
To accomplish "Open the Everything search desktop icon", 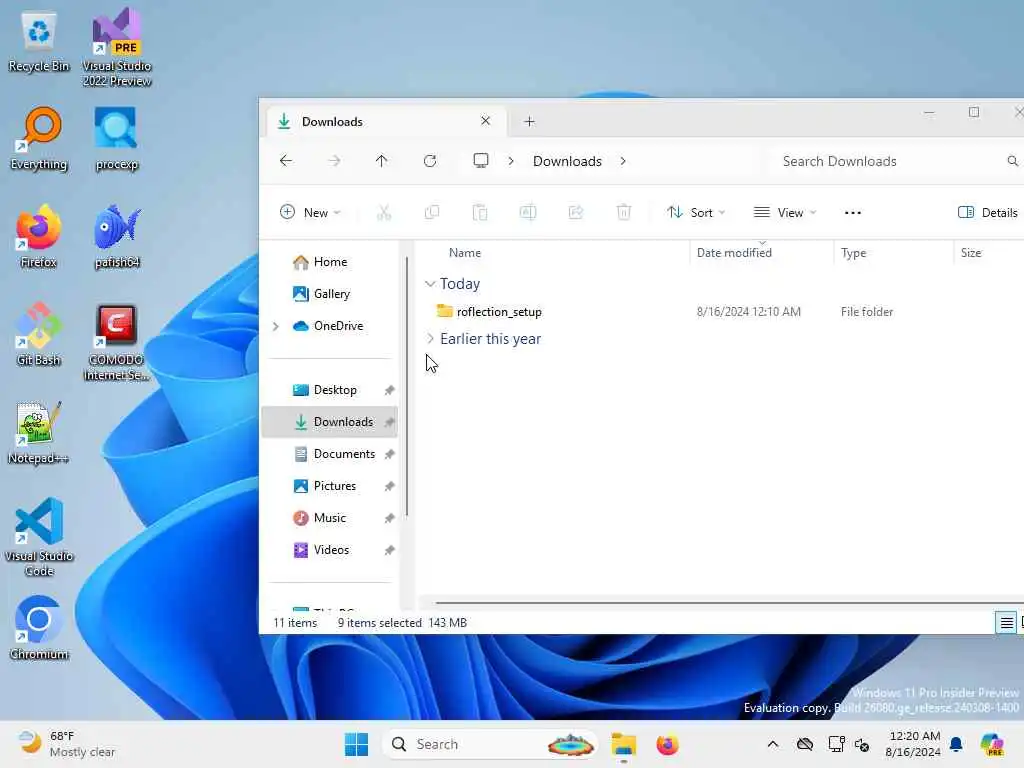I will pos(39,139).
